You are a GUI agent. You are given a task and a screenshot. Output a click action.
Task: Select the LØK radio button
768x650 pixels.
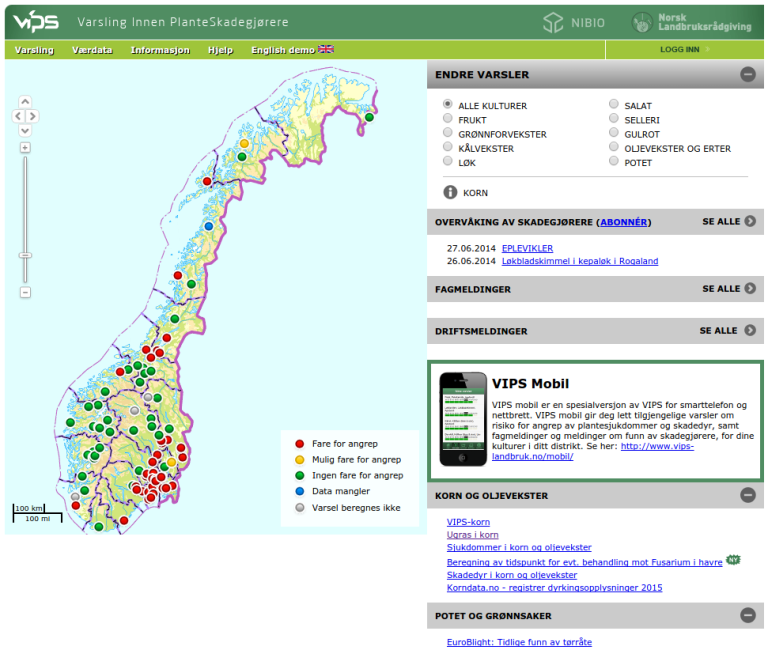click(x=447, y=161)
